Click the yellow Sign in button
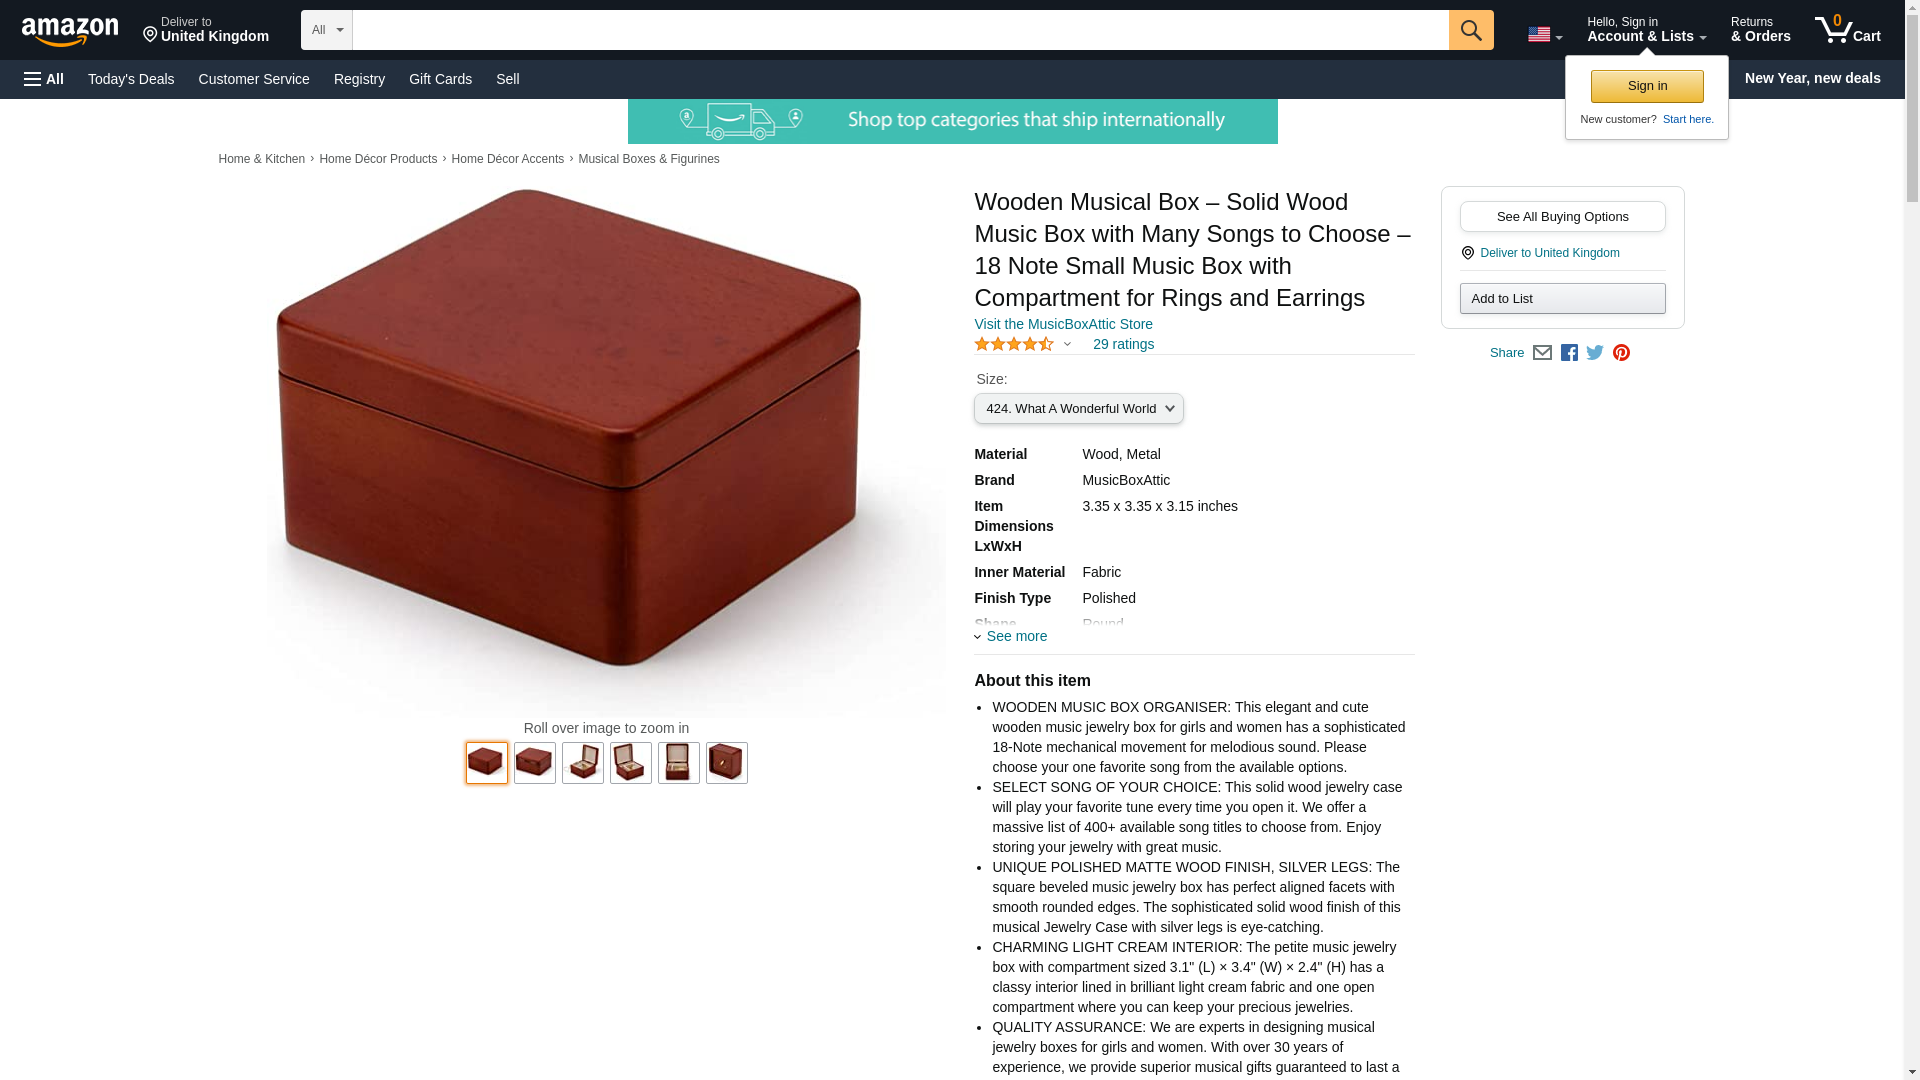 click(x=1646, y=86)
